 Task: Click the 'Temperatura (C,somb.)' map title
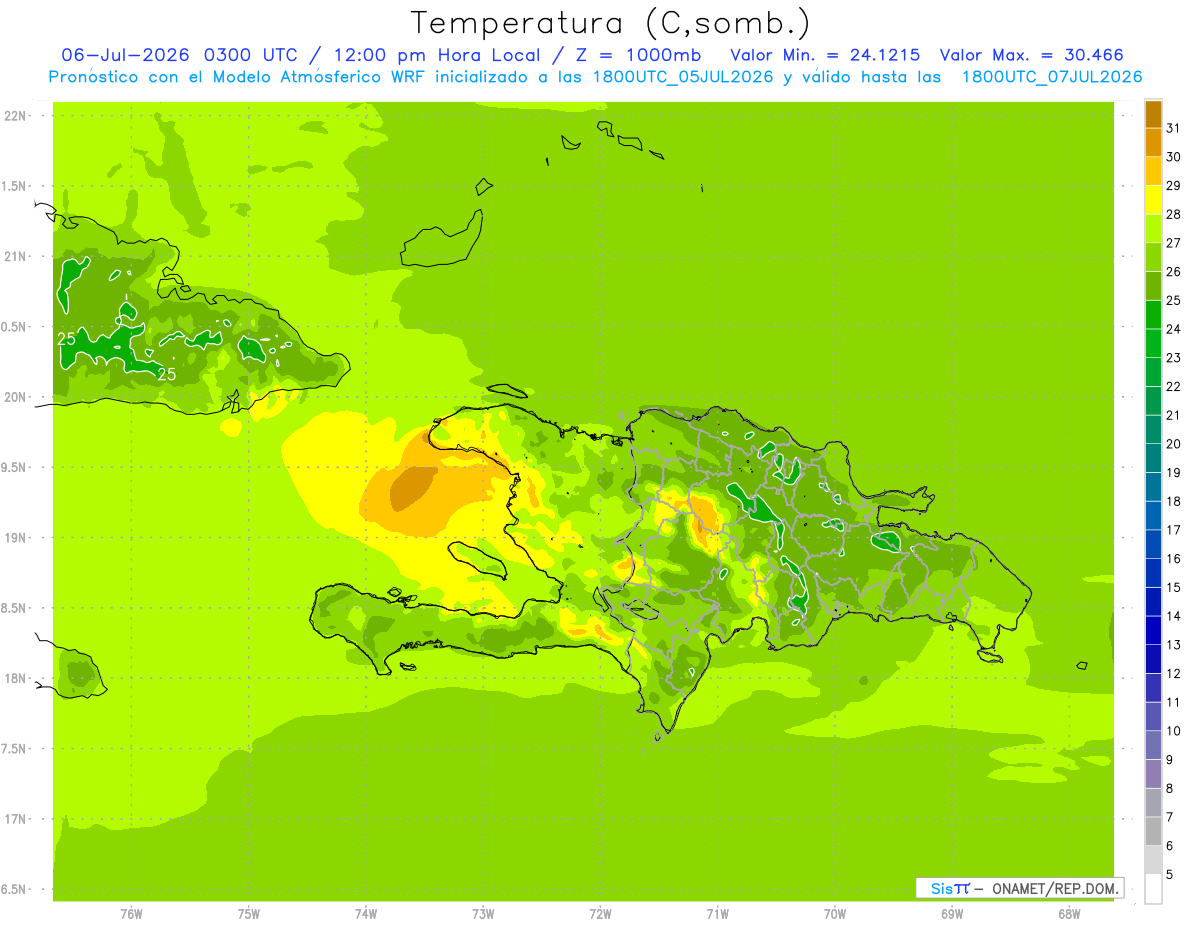611,22
